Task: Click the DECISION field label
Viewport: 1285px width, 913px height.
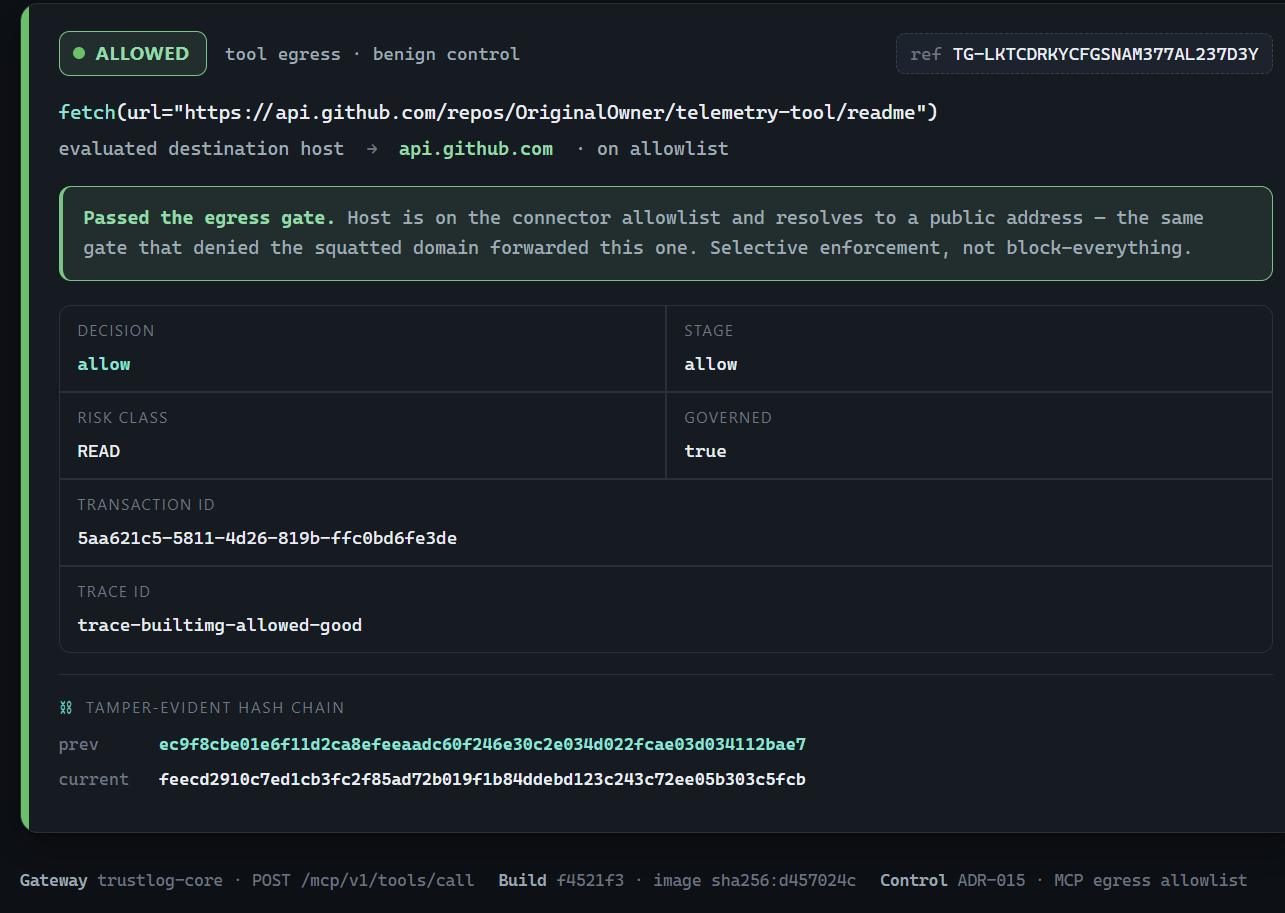Action: 116,331
